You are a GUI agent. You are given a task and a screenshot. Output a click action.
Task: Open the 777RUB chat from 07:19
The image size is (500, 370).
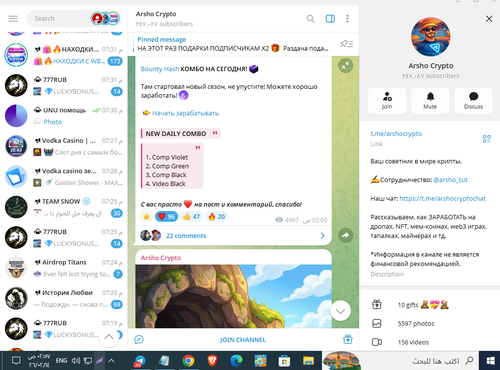pyautogui.click(x=63, y=329)
